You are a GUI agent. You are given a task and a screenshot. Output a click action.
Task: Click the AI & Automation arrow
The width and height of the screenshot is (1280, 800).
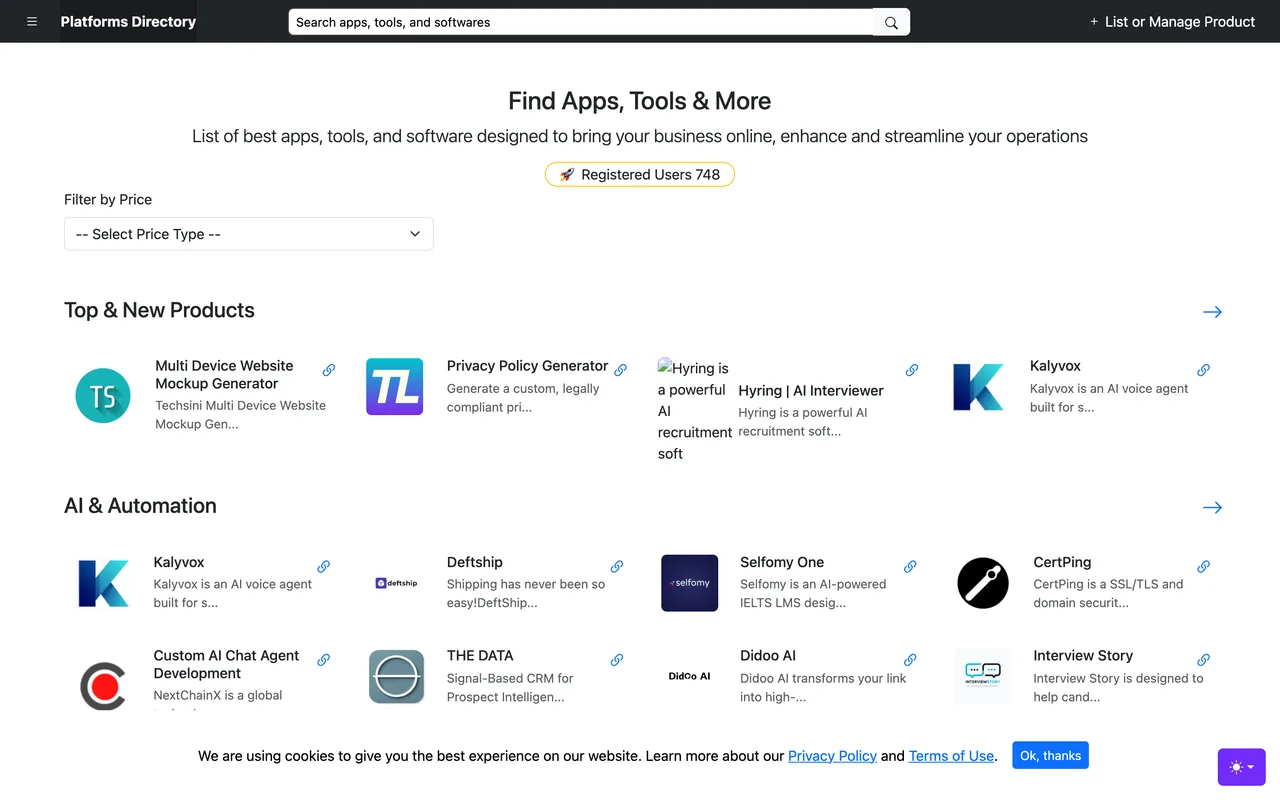1212,507
